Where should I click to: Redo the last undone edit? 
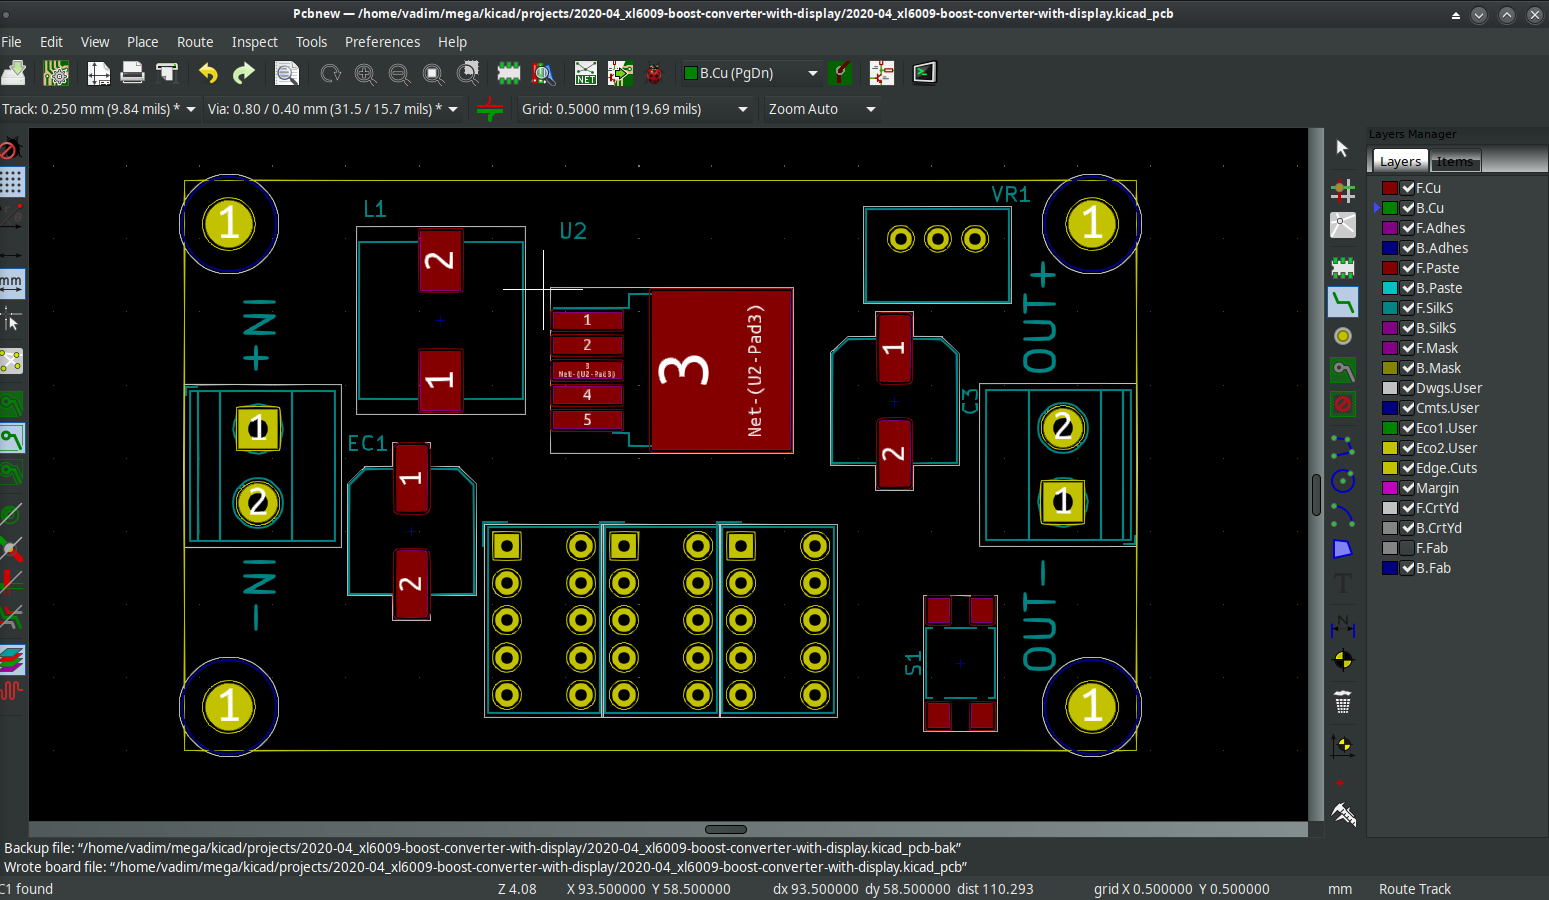(244, 73)
